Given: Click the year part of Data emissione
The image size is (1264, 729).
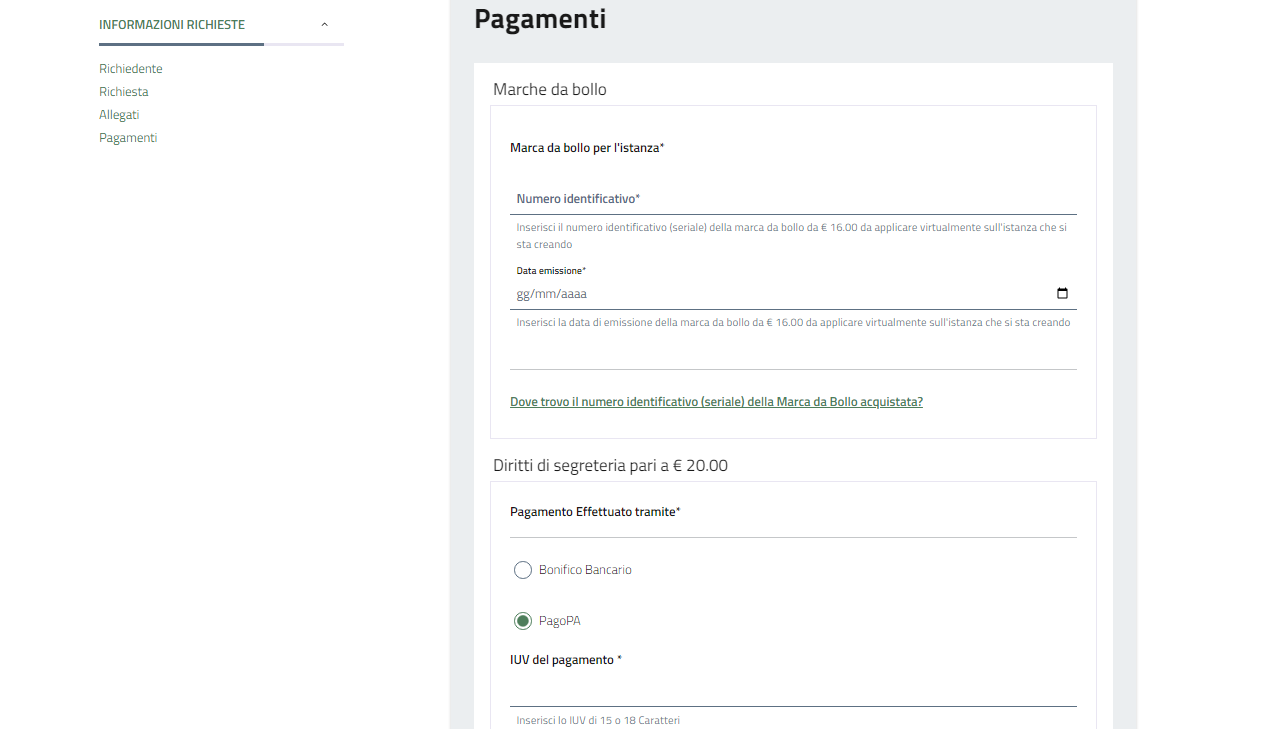Looking at the screenshot, I should pyautogui.click(x=573, y=294).
